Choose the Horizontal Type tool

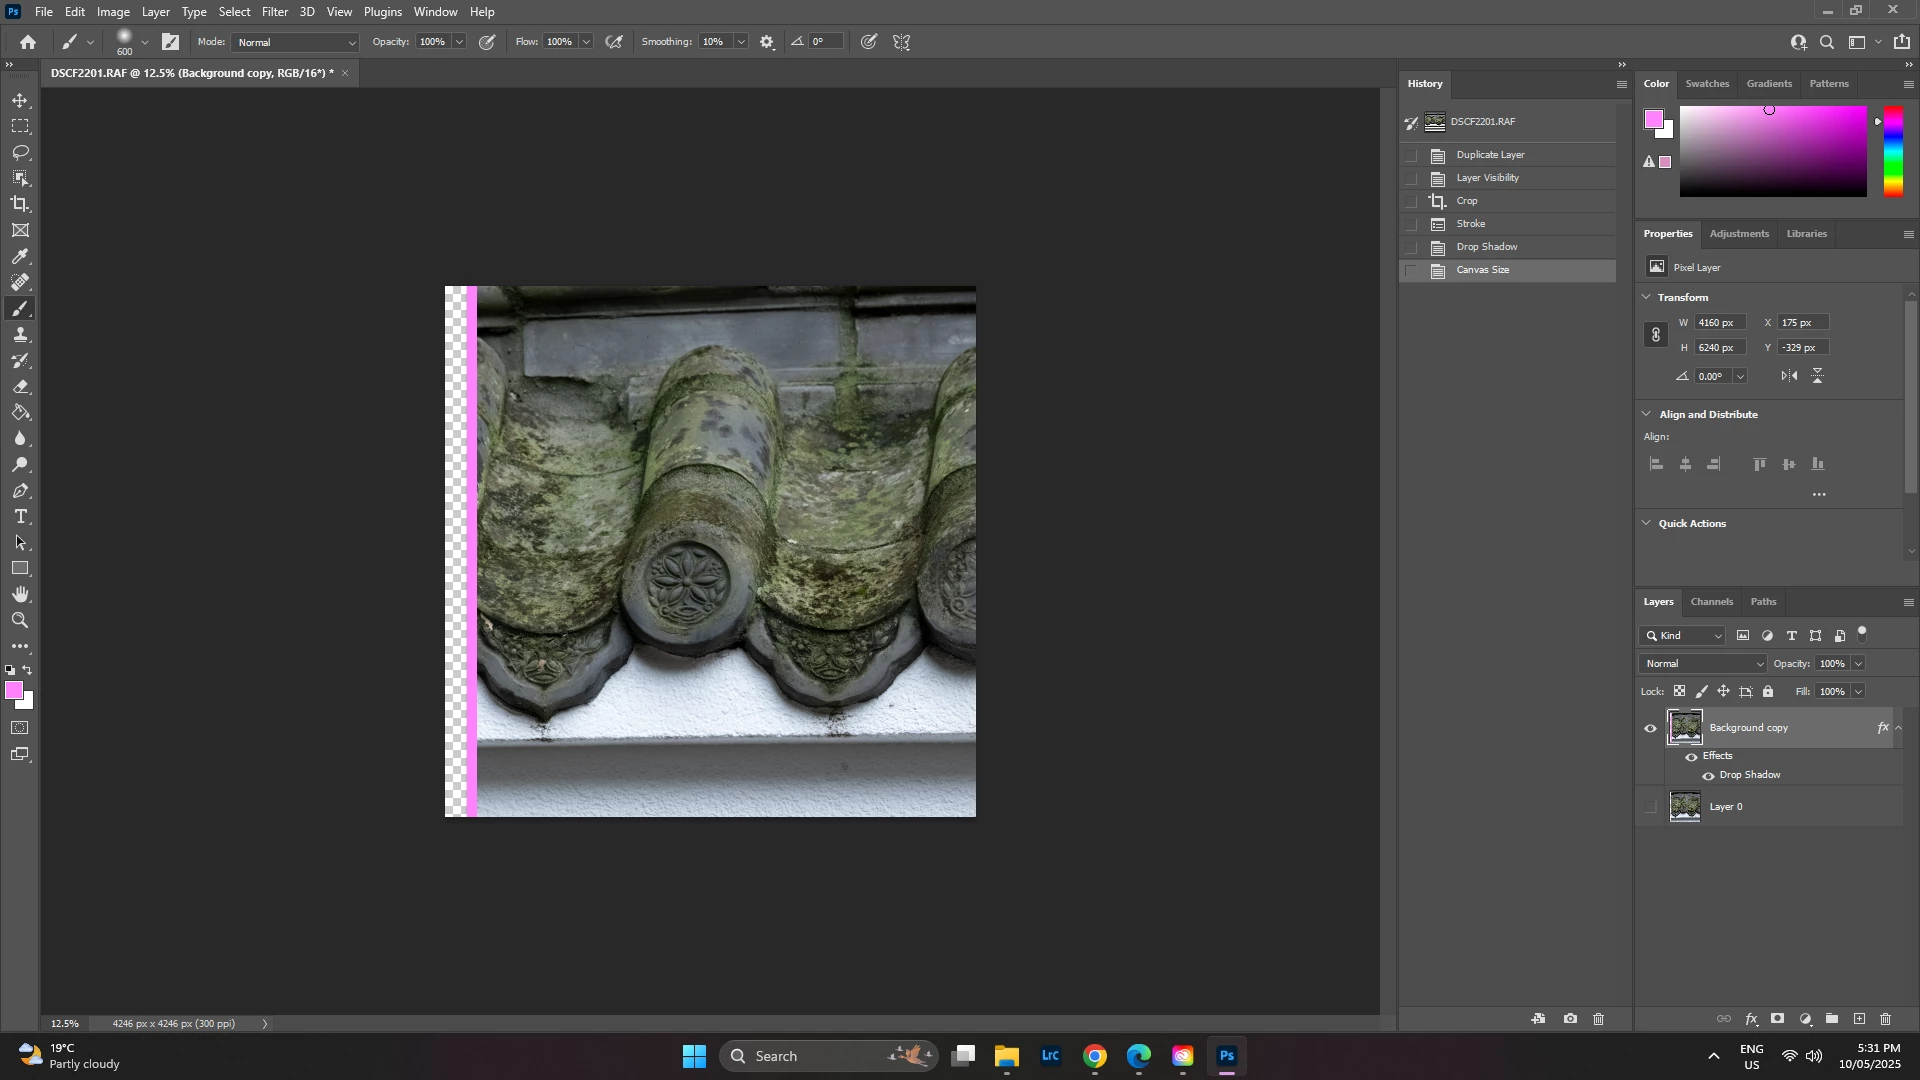pos(20,517)
